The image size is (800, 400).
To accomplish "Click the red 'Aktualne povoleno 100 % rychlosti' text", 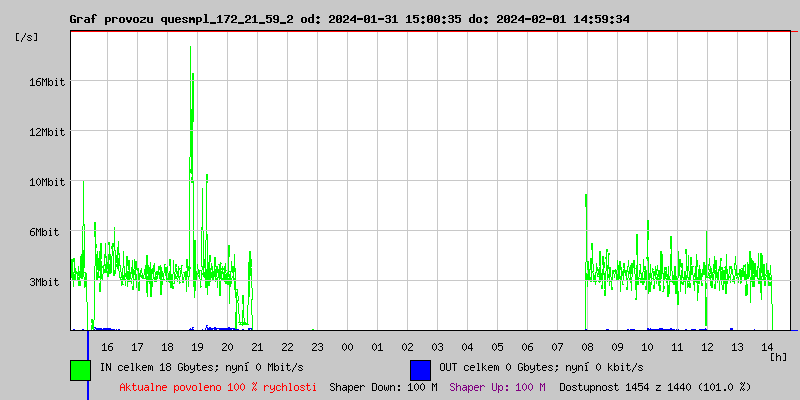I will tap(218, 387).
